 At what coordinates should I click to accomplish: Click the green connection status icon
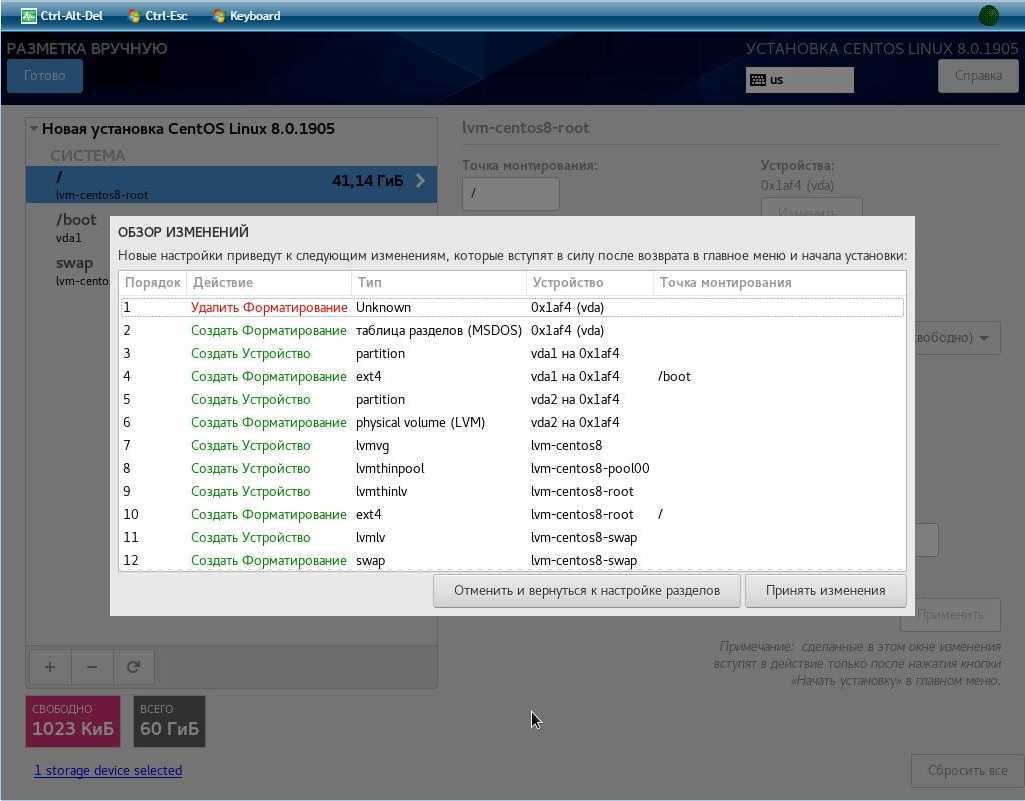[988, 15]
